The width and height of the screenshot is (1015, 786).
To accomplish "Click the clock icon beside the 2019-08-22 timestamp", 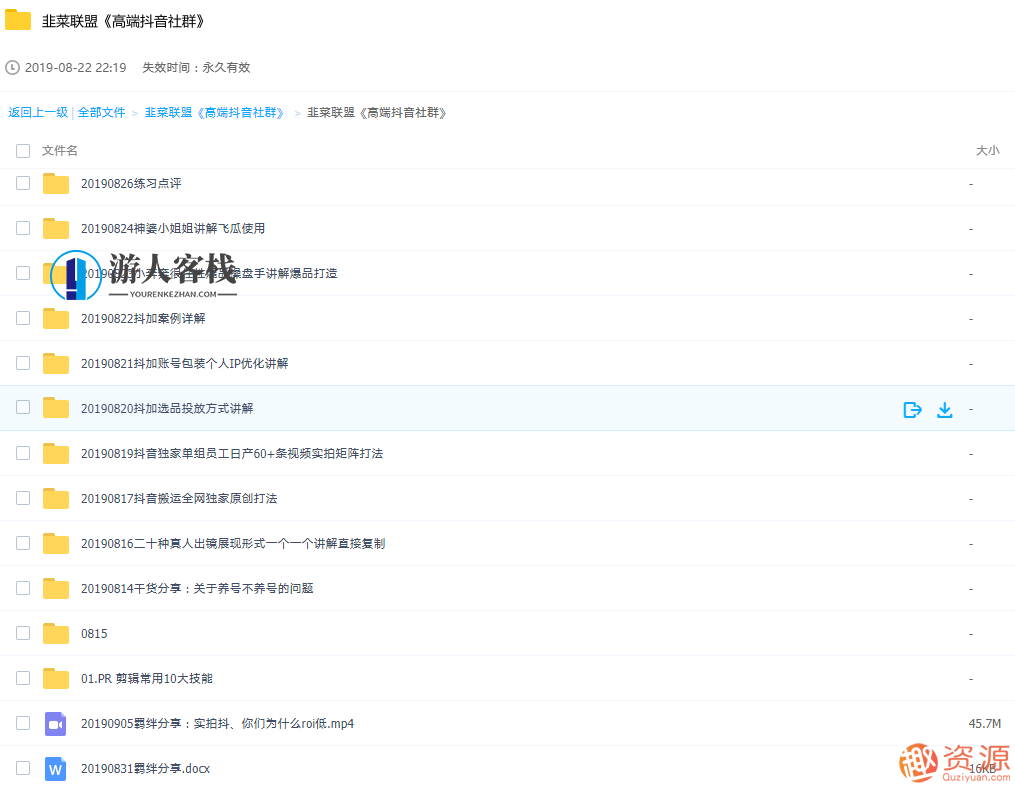I will click(11, 67).
